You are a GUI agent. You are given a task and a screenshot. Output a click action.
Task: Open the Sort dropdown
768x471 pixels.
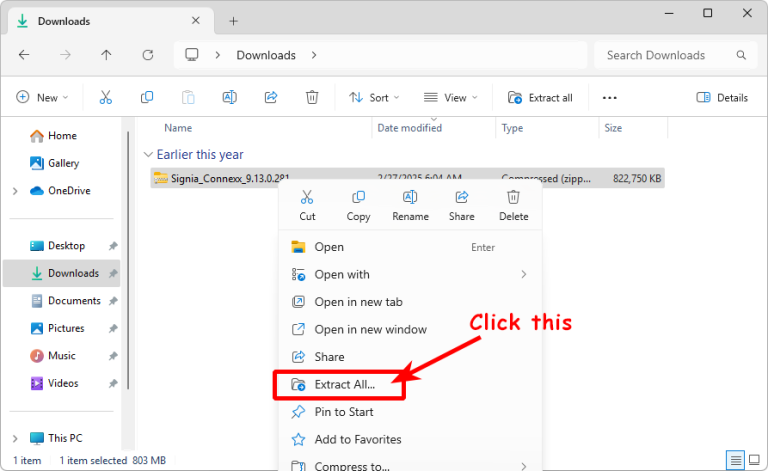[373, 97]
